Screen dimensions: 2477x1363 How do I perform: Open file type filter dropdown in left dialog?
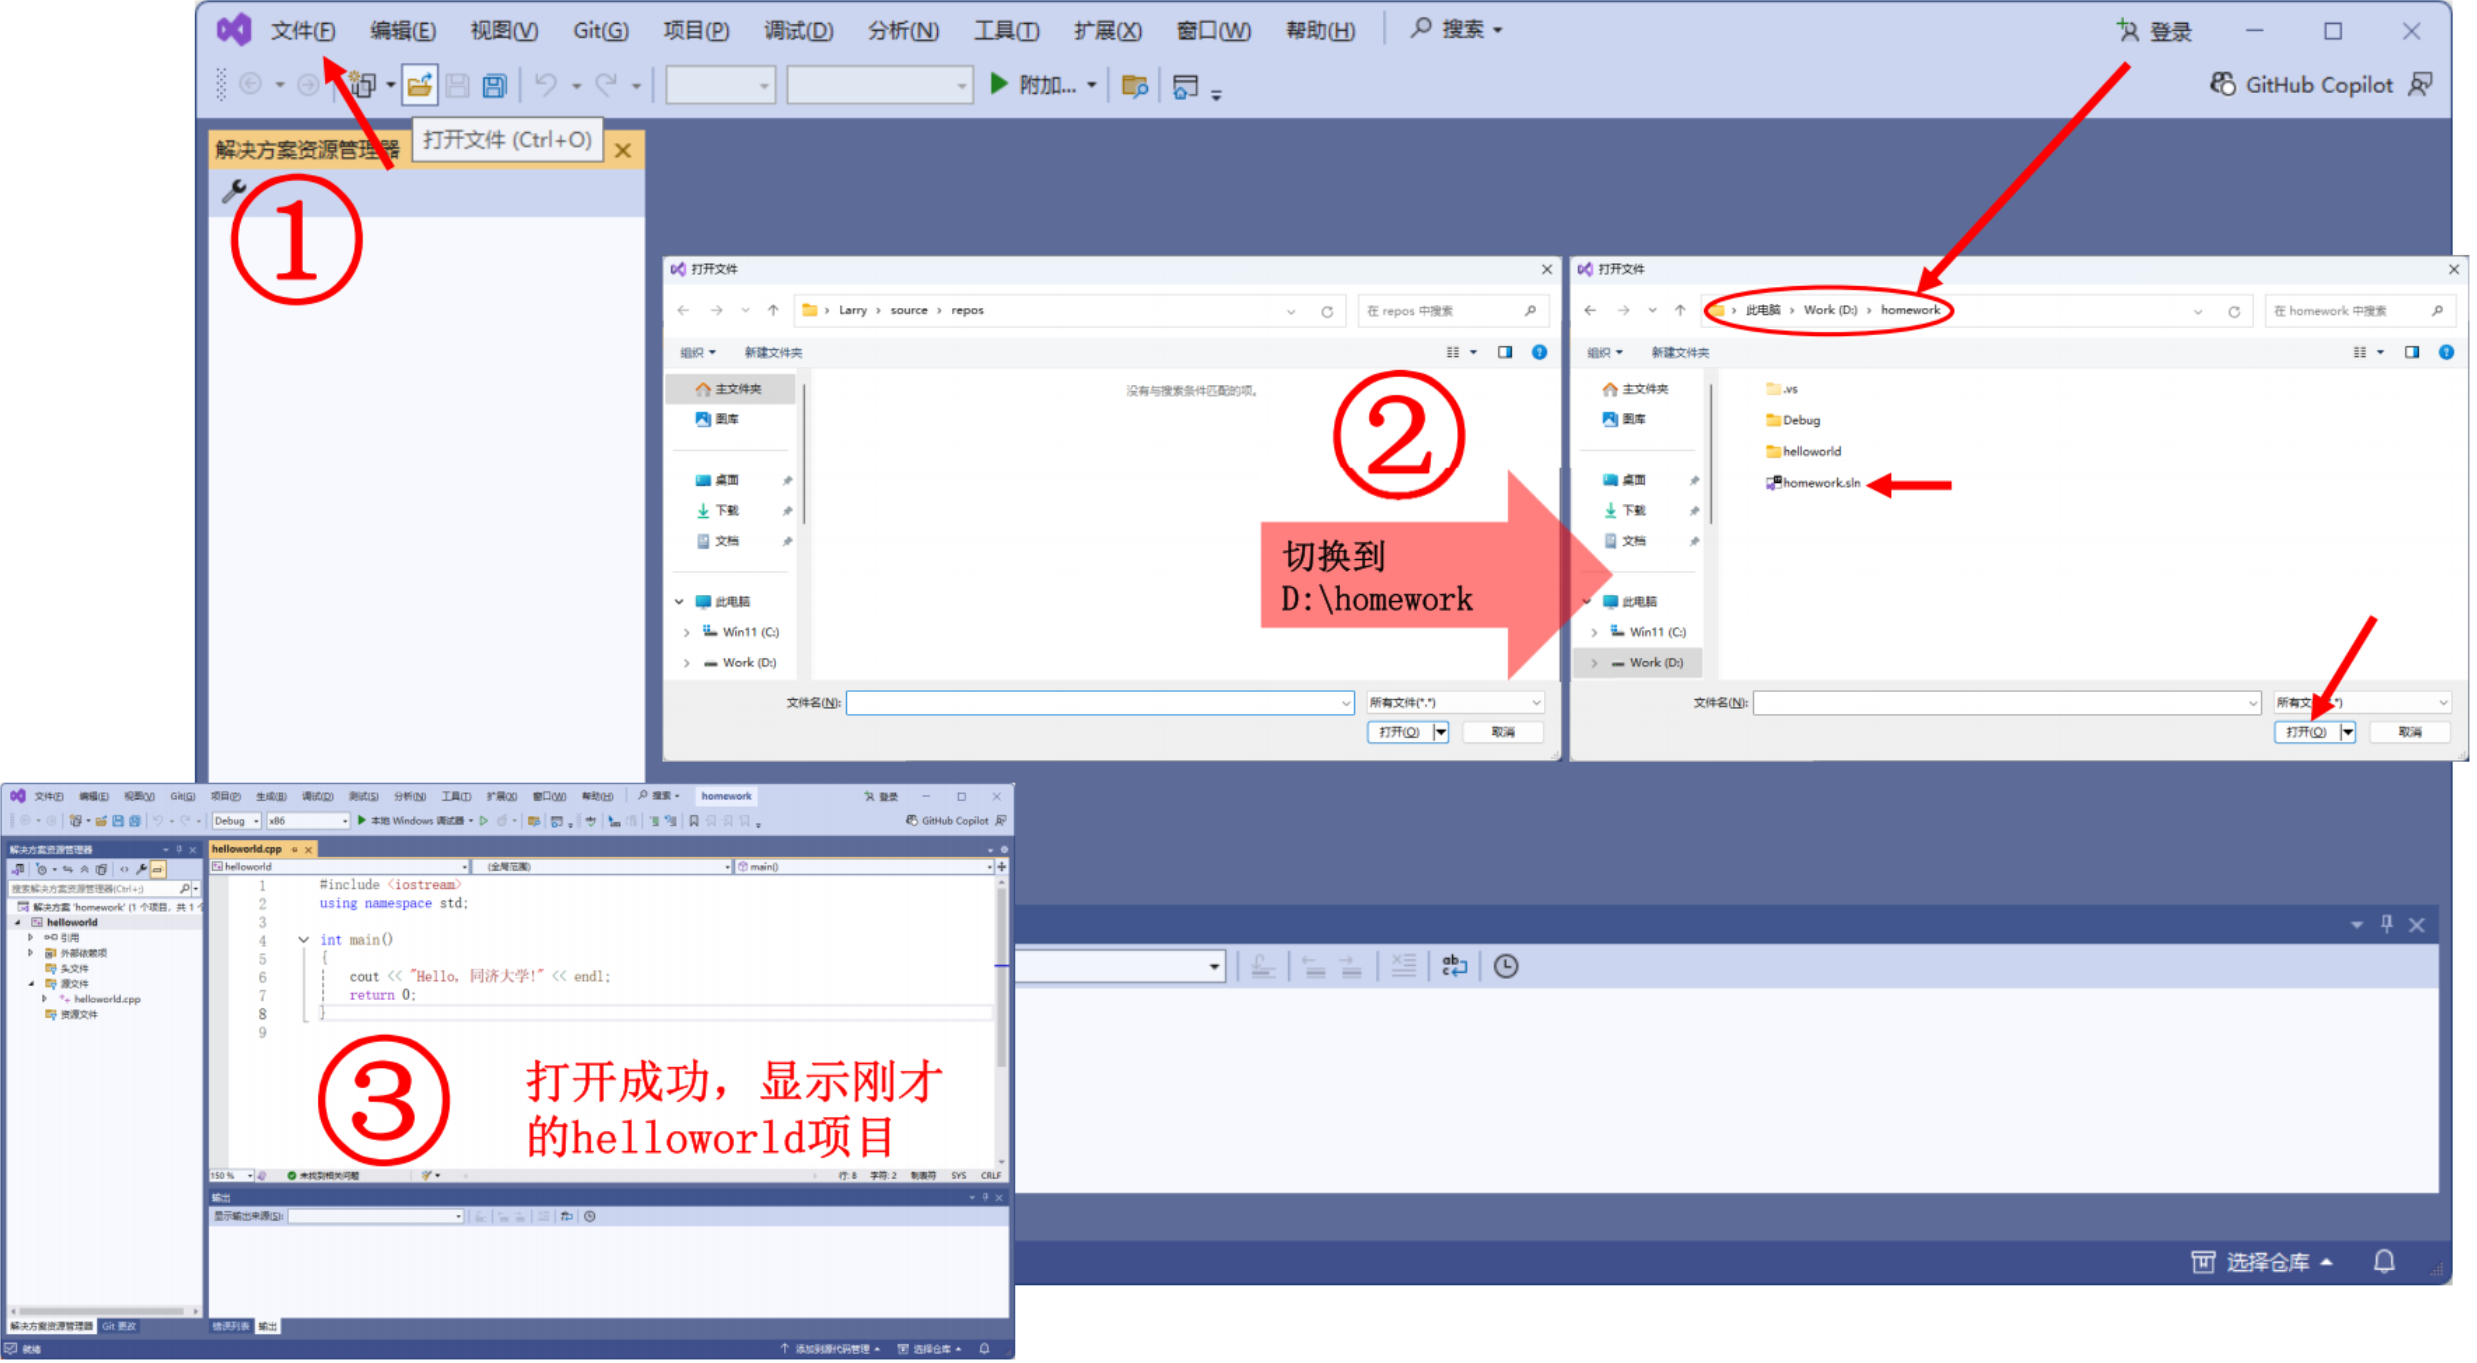(1456, 704)
